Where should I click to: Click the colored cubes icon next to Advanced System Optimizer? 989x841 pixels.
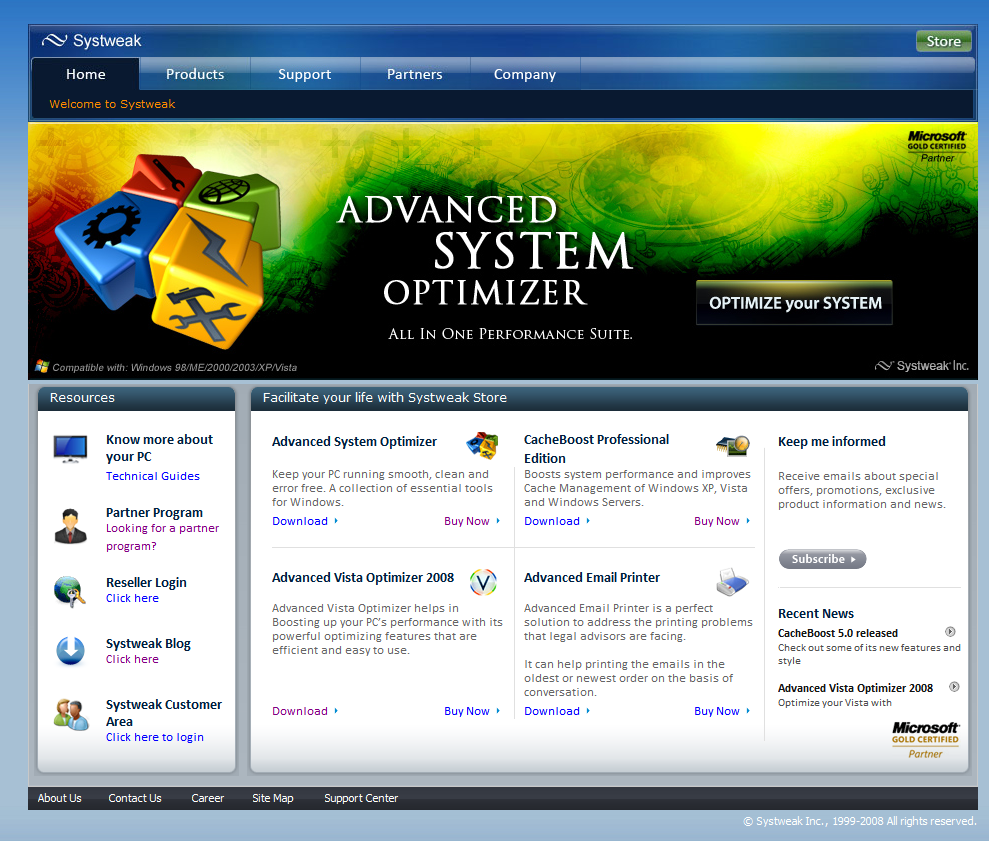pyautogui.click(x=483, y=445)
